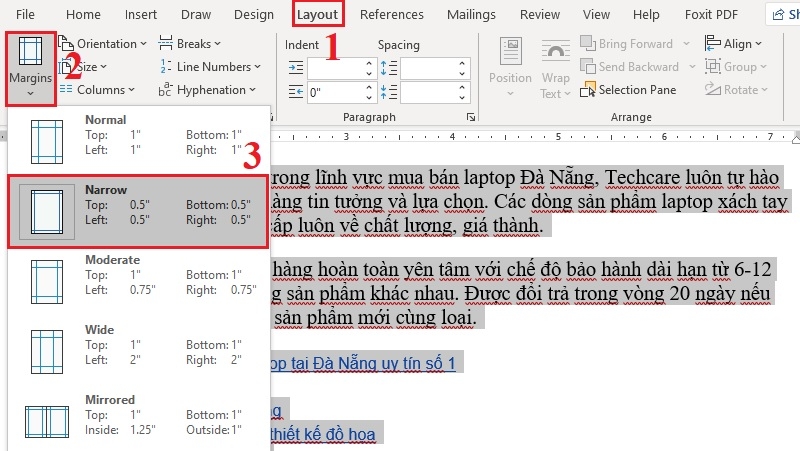
Task: Open the Draw tab
Action: tap(196, 14)
